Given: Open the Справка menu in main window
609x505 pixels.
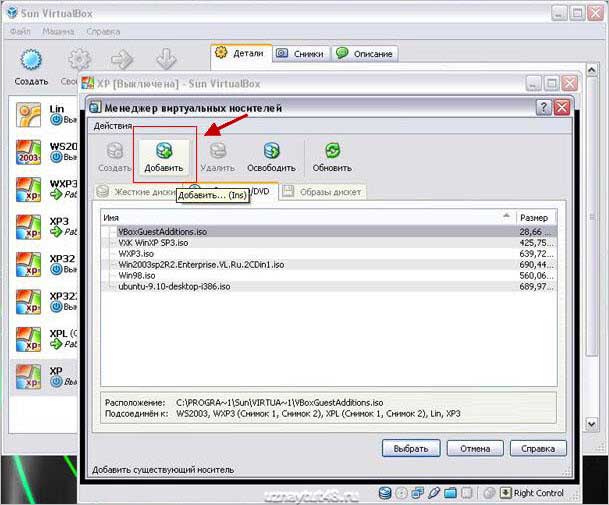Looking at the screenshot, I should [103, 31].
